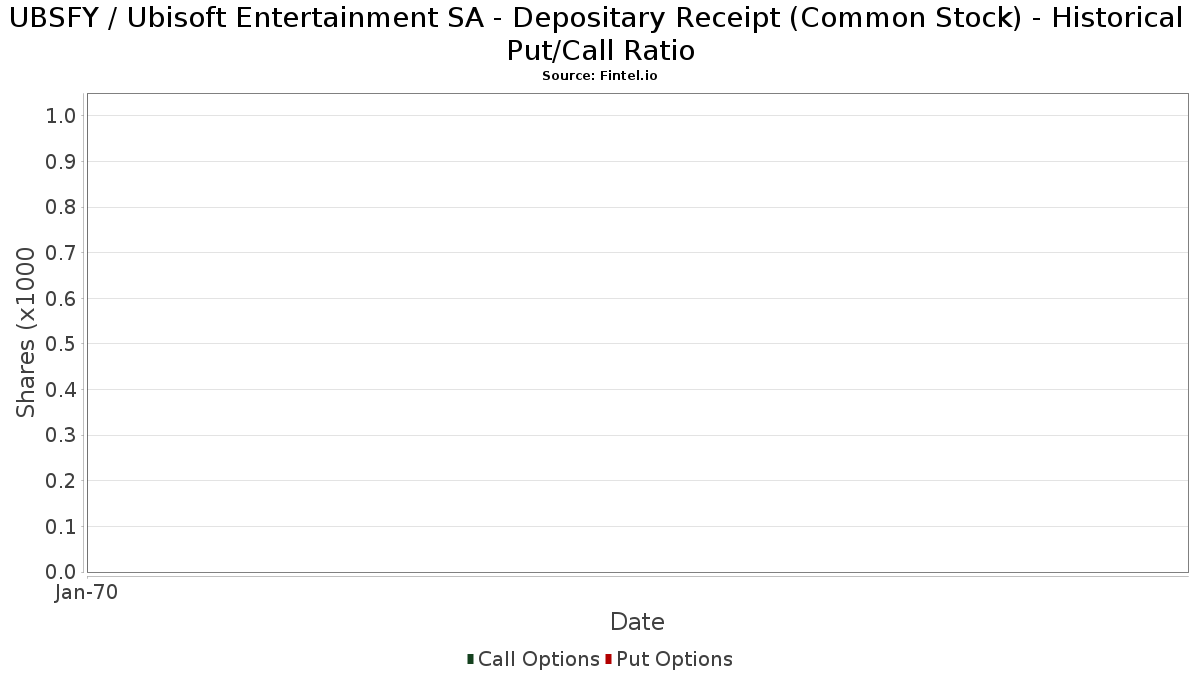Toggle the Put Options legend label
This screenshot has width=1200, height=675.
tap(674, 659)
